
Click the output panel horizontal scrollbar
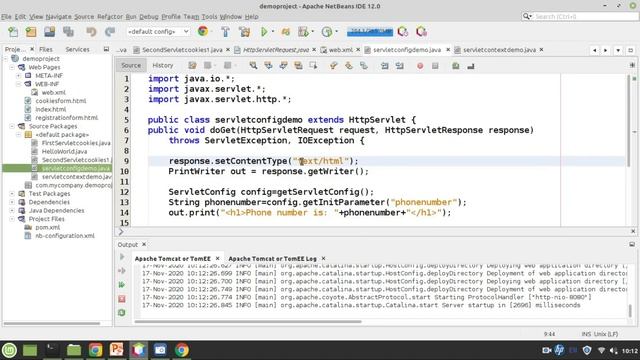click(x=248, y=322)
